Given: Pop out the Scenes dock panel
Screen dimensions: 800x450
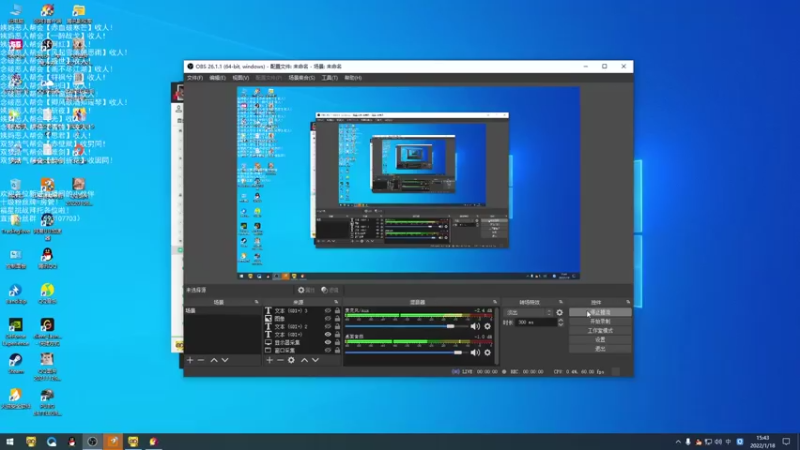Looking at the screenshot, I should tap(257, 302).
